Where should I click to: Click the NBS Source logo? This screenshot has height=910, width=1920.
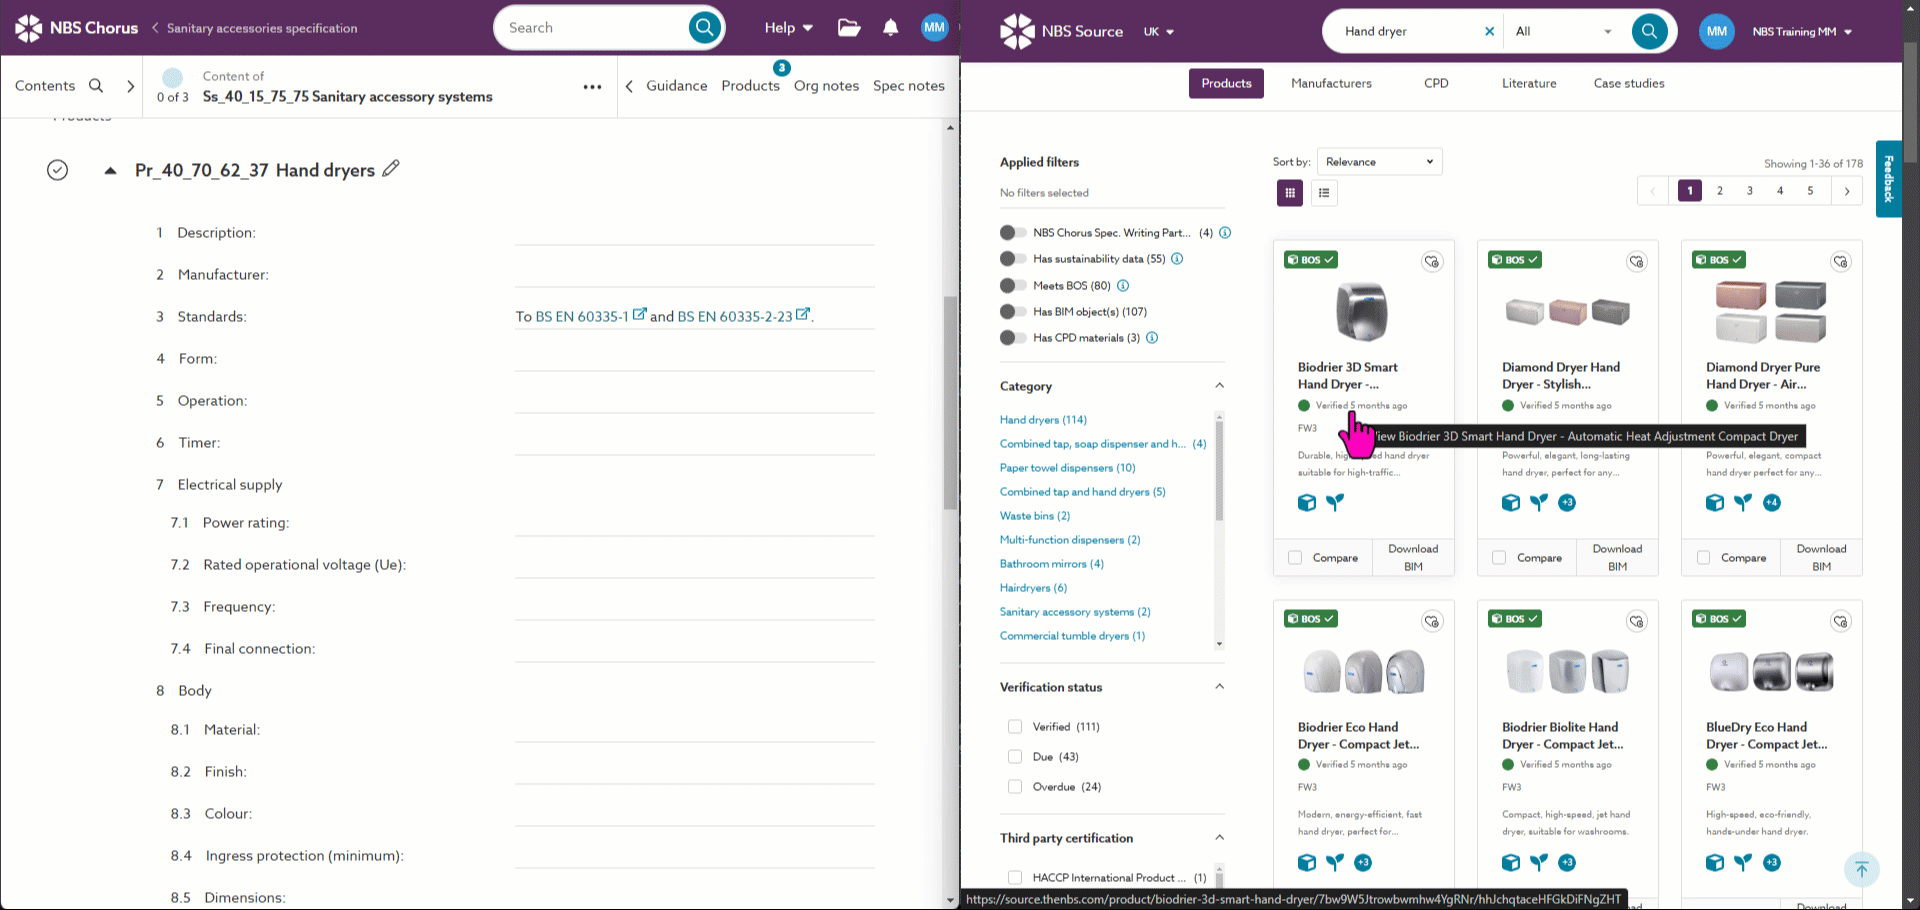pyautogui.click(x=1061, y=32)
